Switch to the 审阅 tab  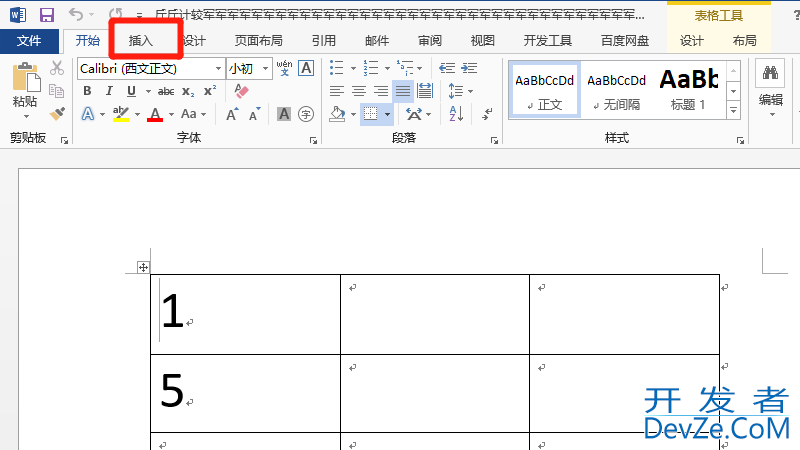click(430, 41)
